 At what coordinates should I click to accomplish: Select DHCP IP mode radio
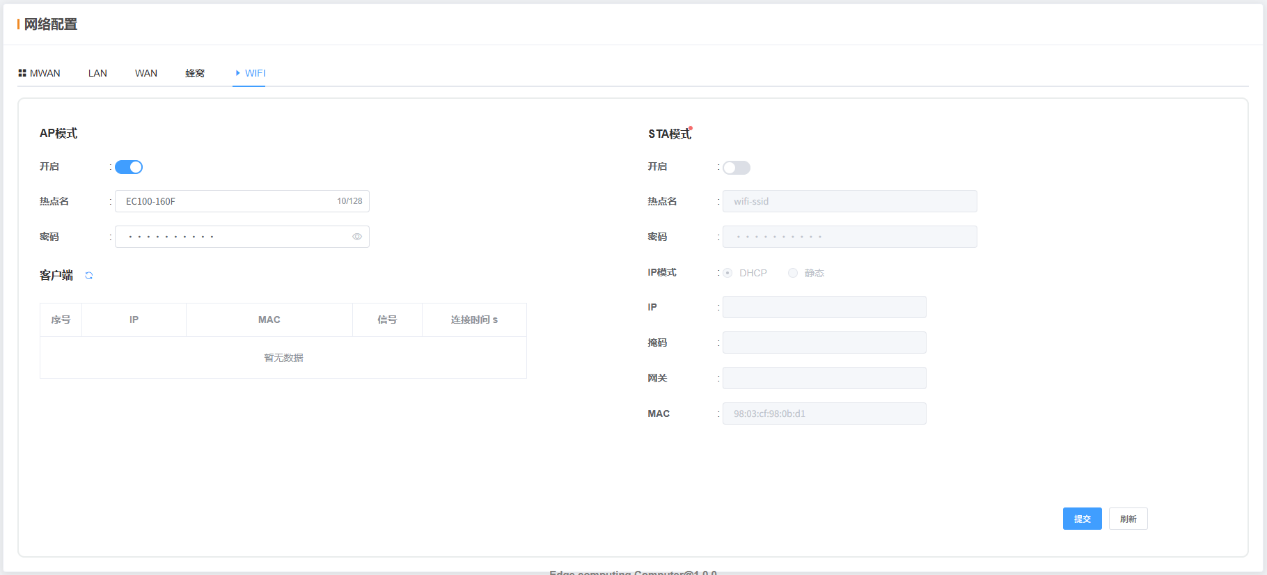pyautogui.click(x=728, y=273)
